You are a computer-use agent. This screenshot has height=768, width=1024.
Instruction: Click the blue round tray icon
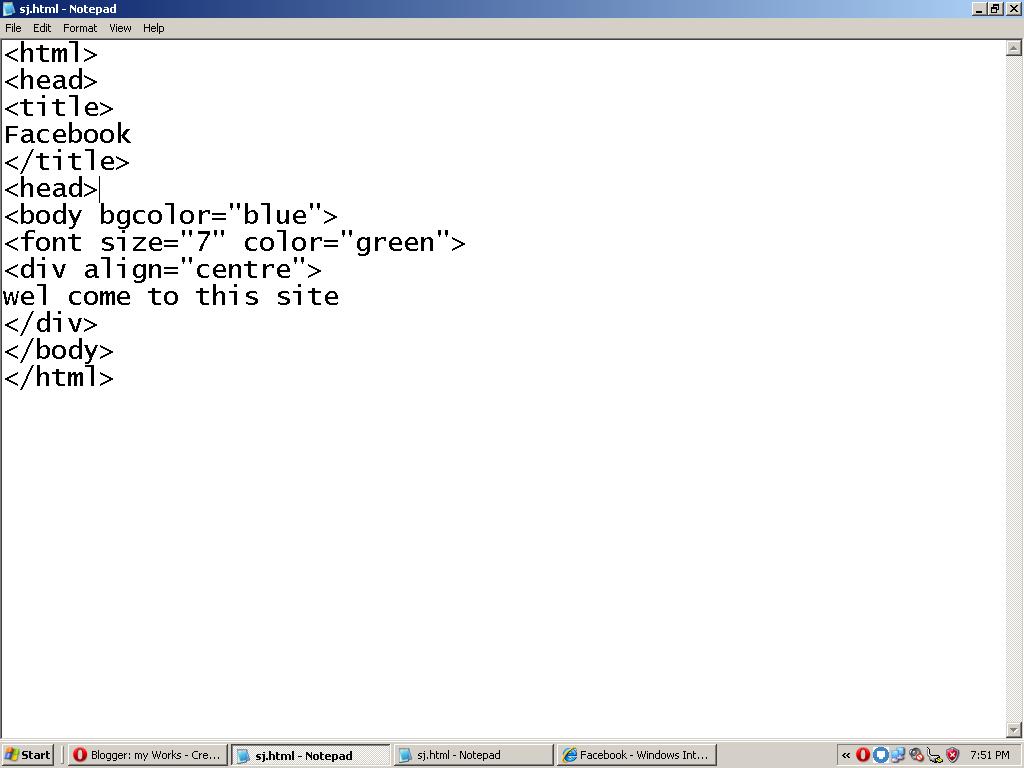point(880,755)
